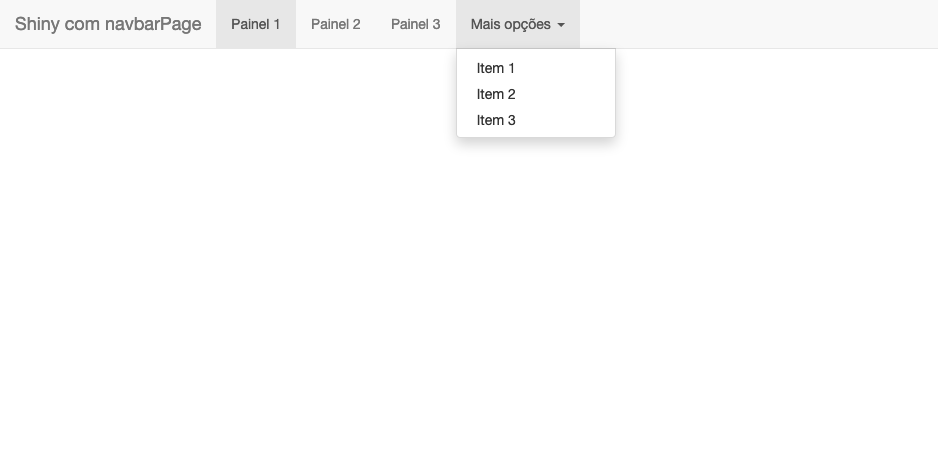Click the blank page area below the navbar
This screenshot has width=938, height=464.
[469, 300]
